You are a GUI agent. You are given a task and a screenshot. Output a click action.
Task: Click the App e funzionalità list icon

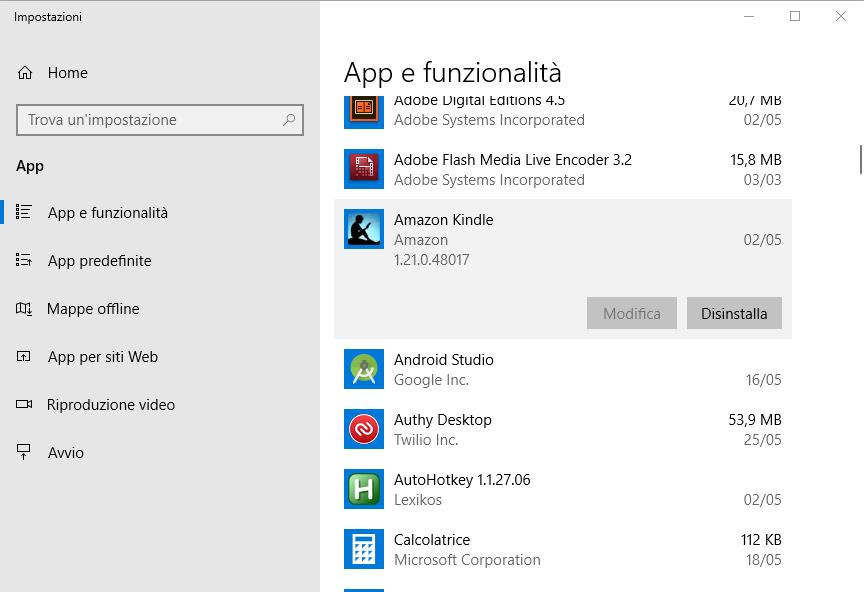tap(24, 212)
